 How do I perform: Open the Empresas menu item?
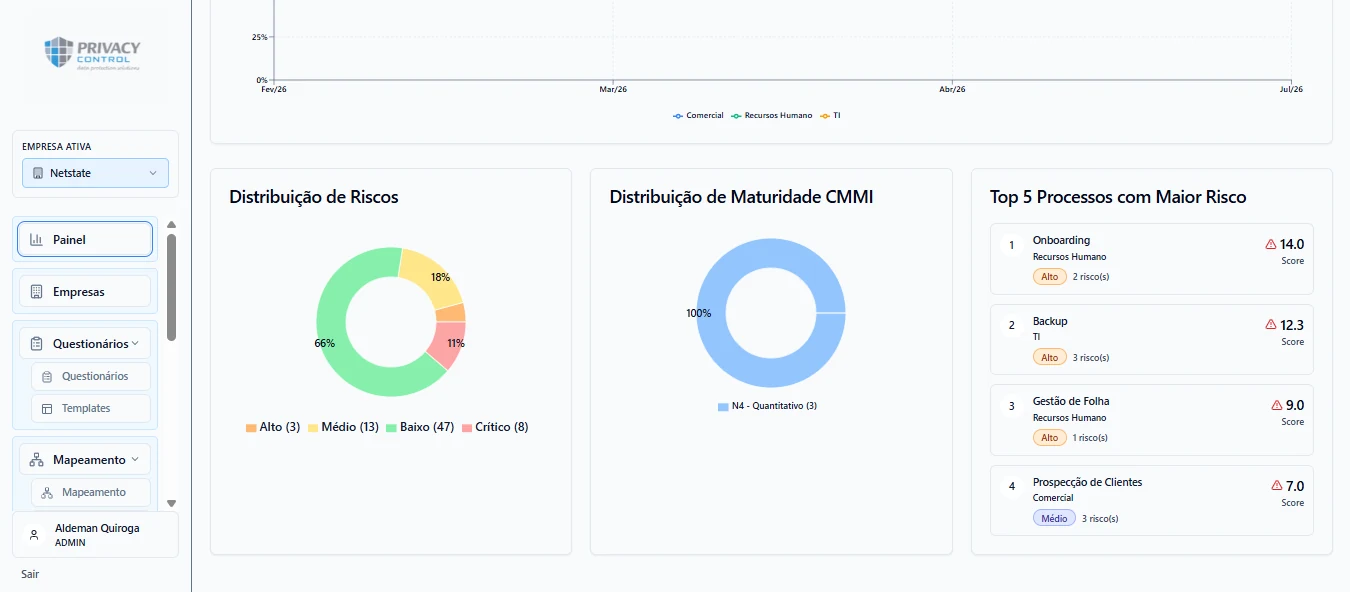point(85,292)
